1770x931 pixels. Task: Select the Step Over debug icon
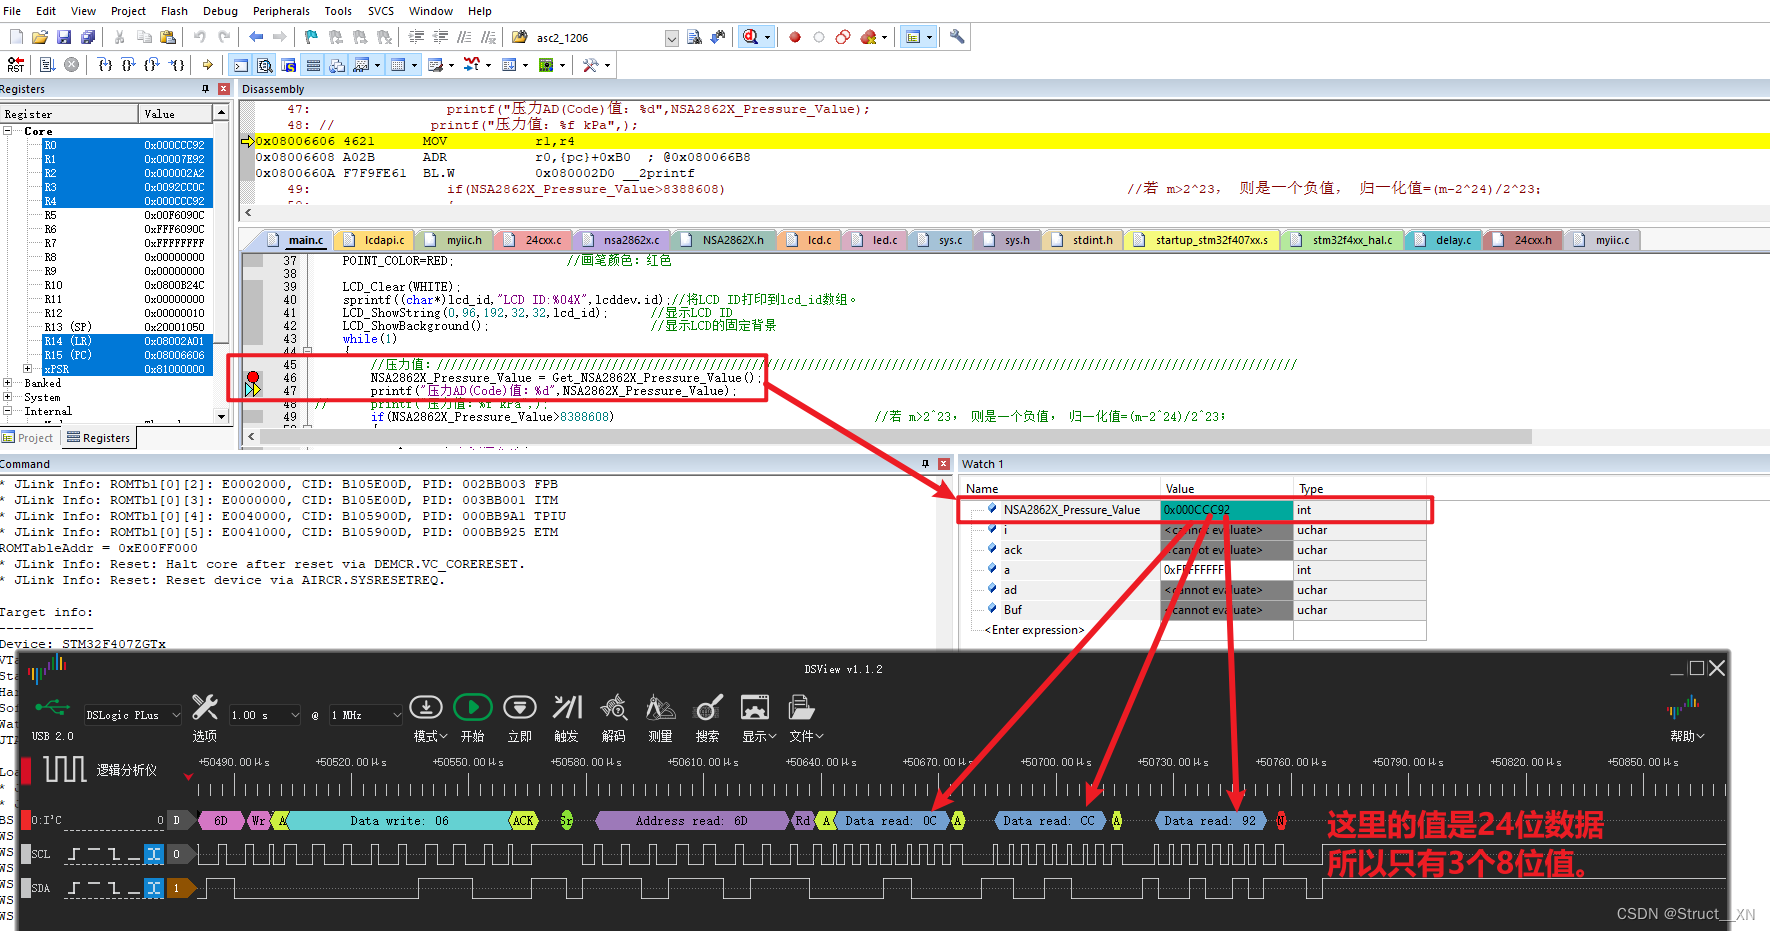[x=128, y=64]
